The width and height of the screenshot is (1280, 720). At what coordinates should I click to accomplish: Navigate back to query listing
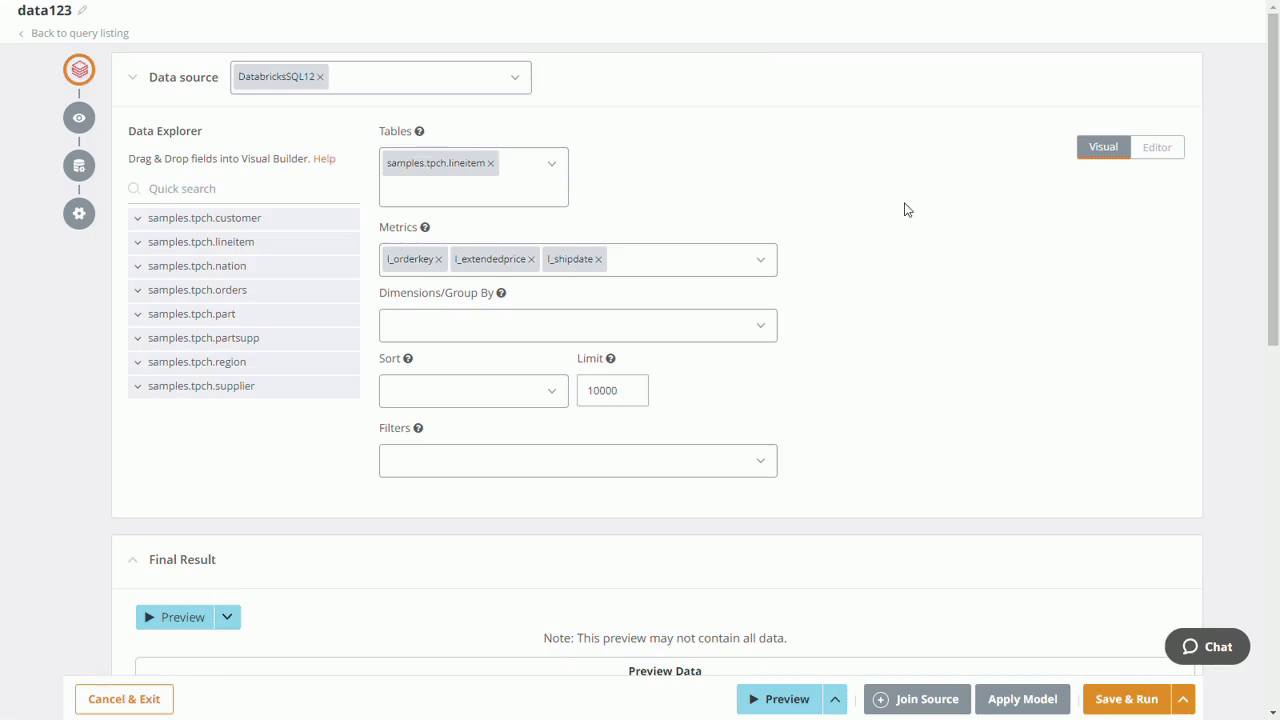coord(79,33)
